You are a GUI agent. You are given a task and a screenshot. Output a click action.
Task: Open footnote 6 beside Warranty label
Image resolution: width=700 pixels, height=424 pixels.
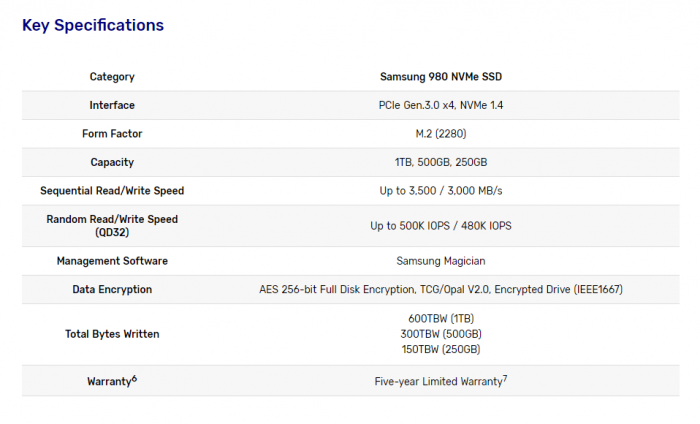(134, 378)
